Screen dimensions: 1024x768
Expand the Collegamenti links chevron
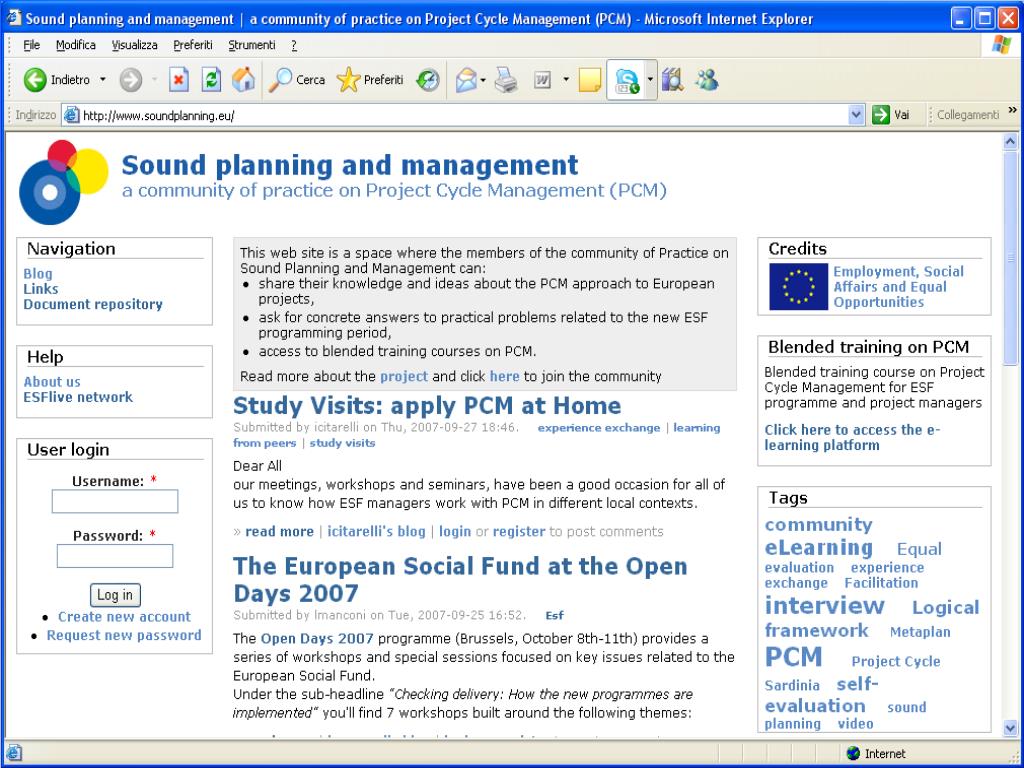click(1013, 110)
